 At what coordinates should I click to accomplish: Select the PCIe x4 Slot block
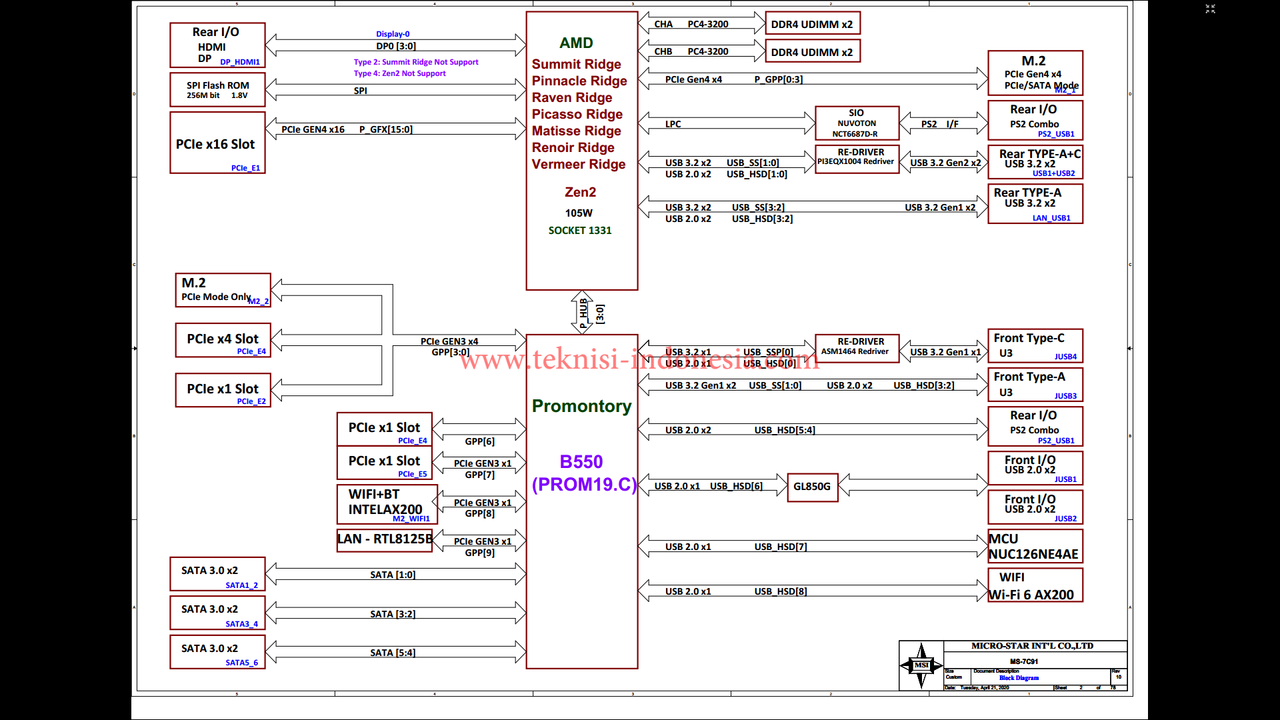coord(223,340)
